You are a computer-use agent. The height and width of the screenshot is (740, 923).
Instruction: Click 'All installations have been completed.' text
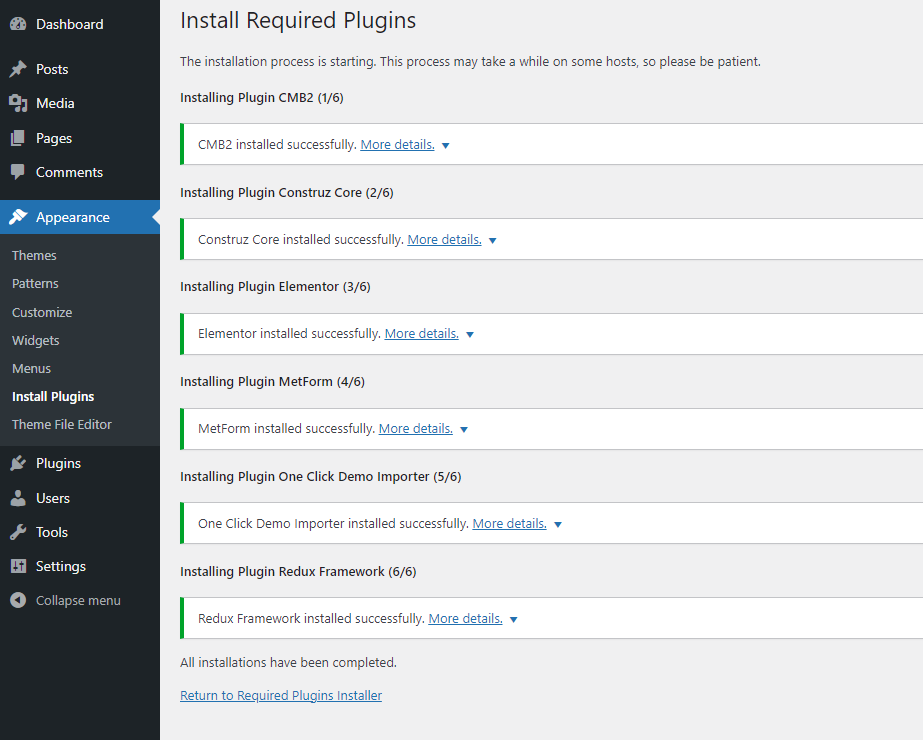click(288, 663)
